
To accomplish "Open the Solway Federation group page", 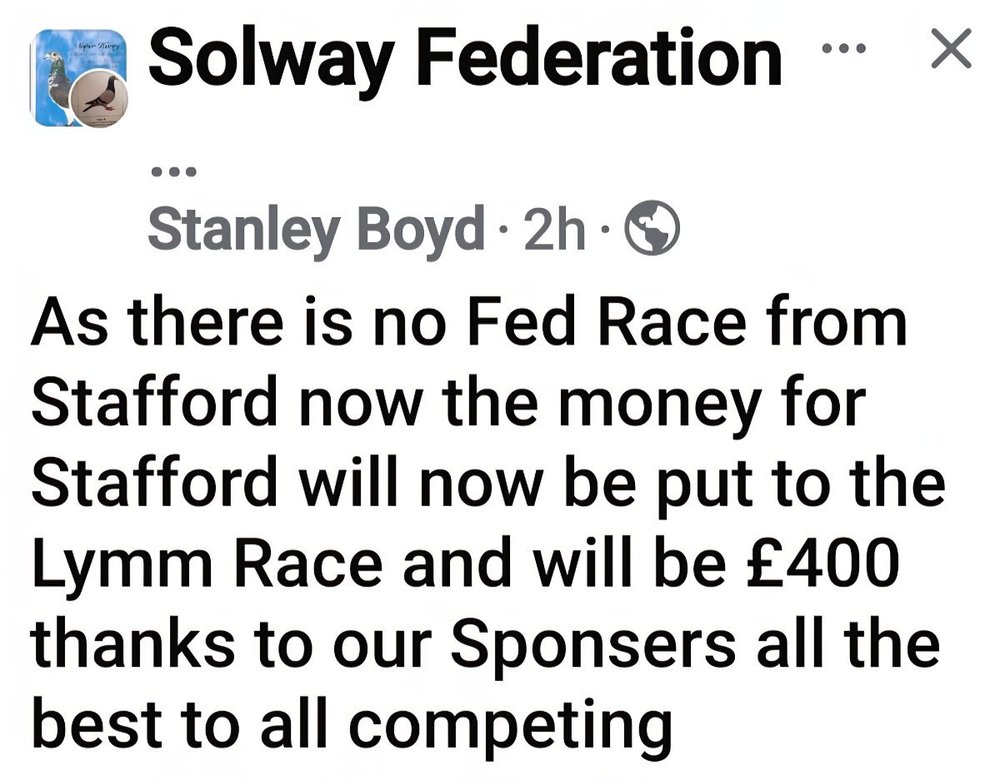I will tap(465, 59).
